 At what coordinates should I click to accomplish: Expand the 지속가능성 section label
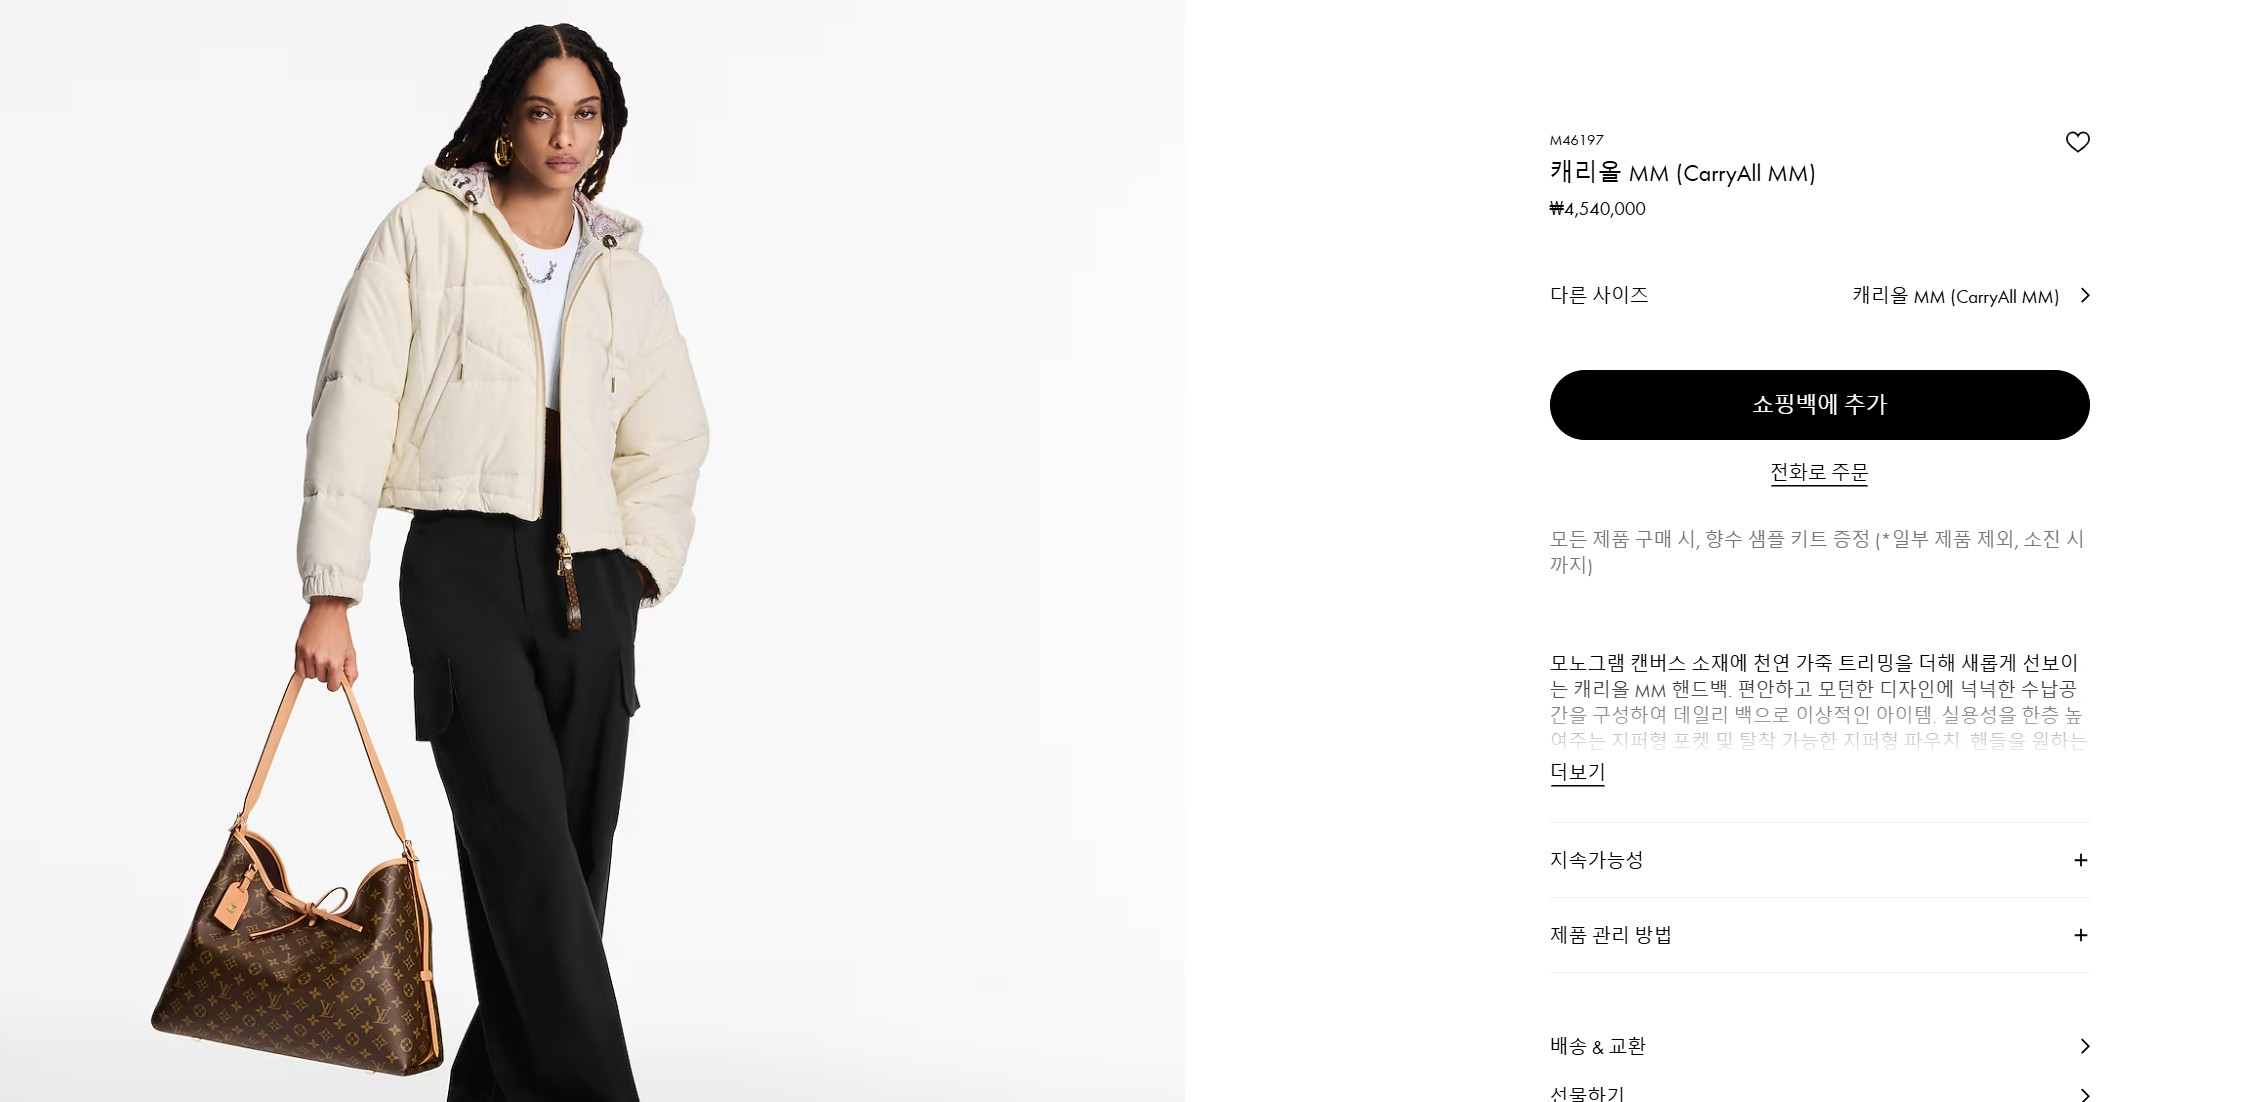1596,860
